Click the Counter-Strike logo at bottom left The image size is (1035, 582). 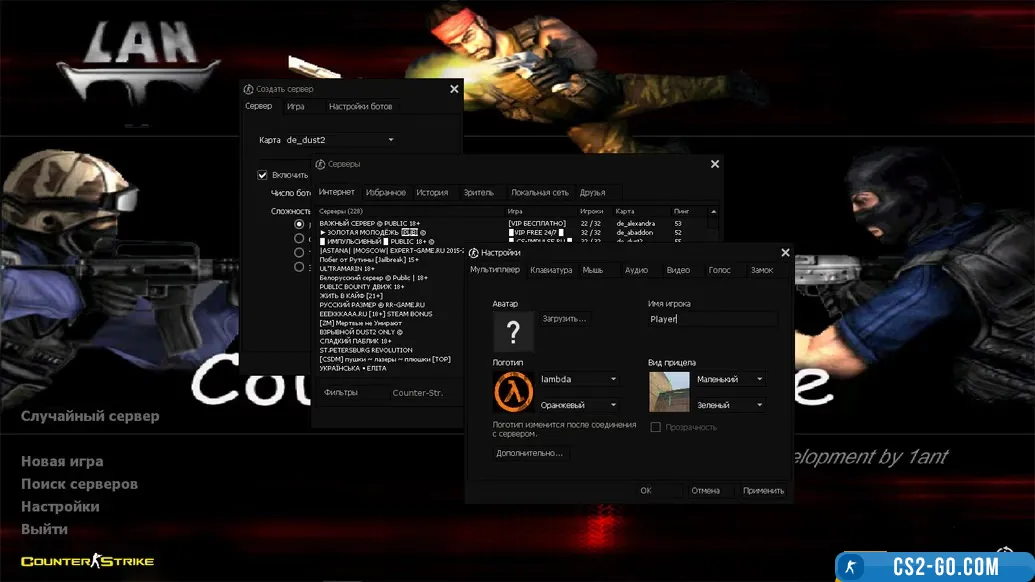click(x=88, y=561)
